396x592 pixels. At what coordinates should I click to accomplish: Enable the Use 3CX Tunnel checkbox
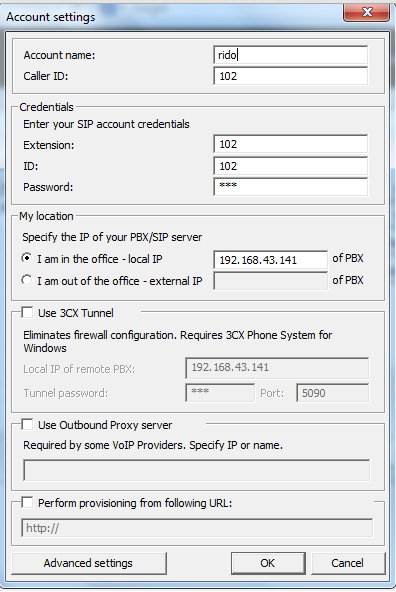27,313
